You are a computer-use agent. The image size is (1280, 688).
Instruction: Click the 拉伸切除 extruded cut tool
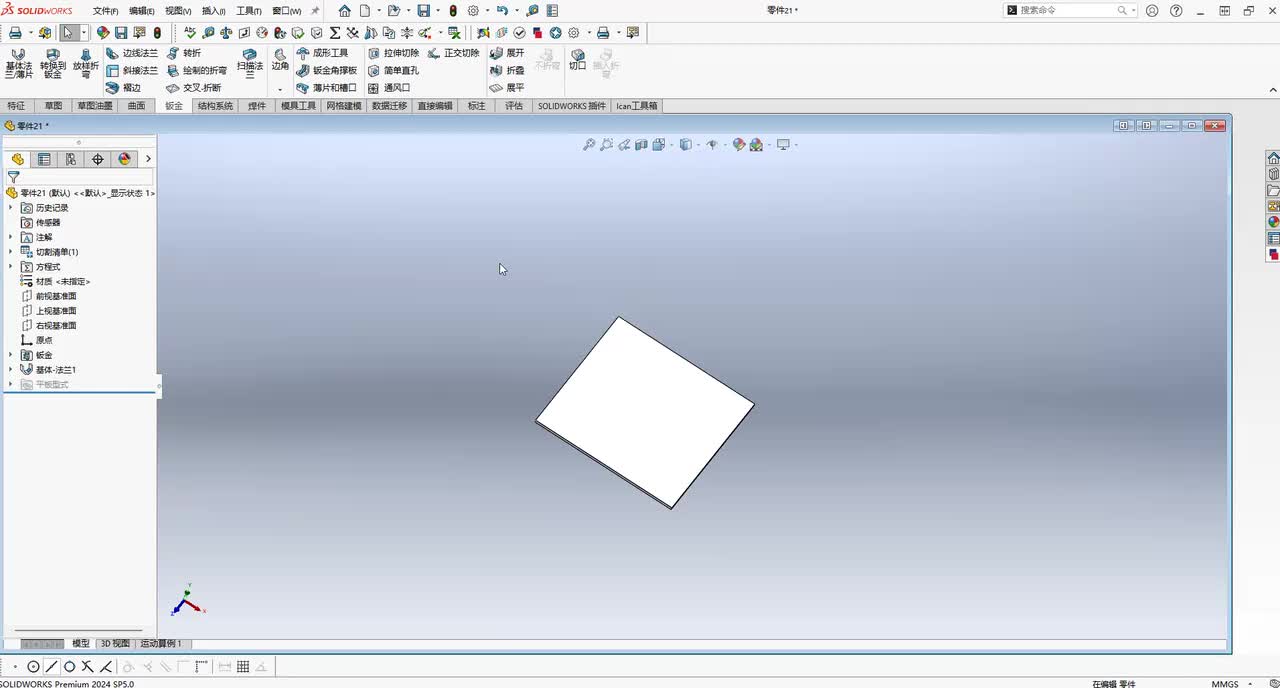click(393, 53)
